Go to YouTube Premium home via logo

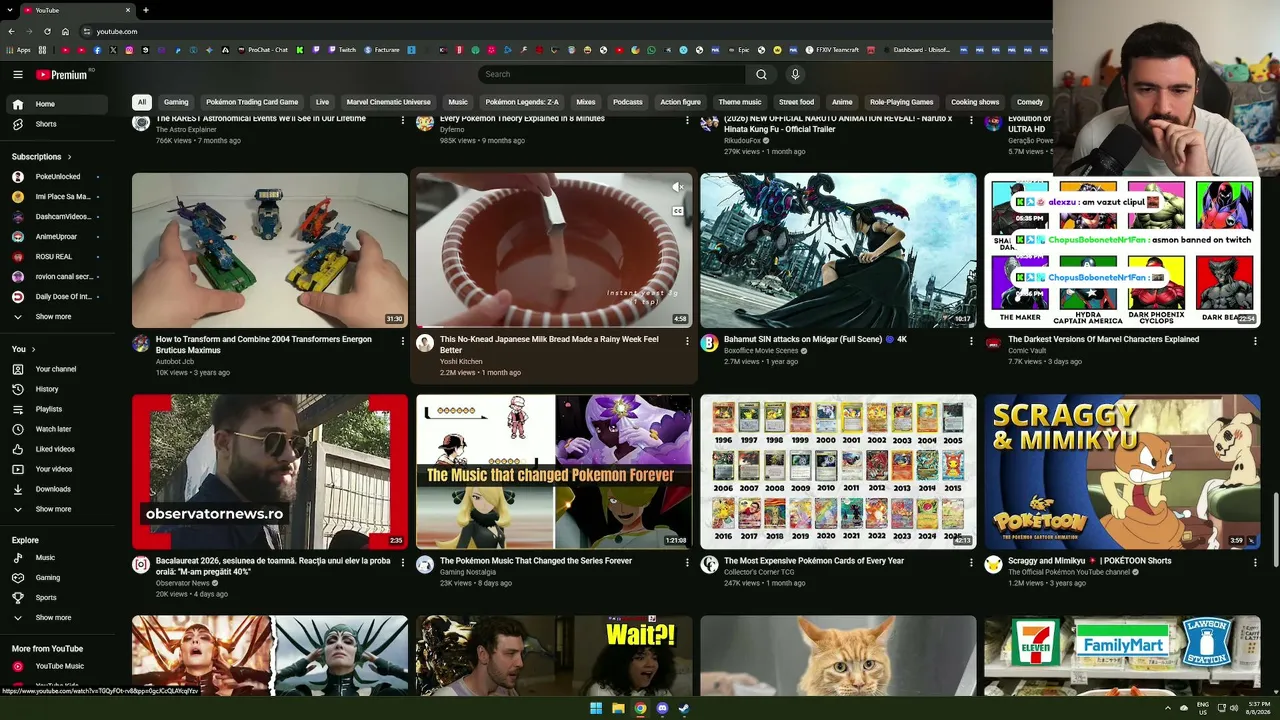[x=62, y=74]
